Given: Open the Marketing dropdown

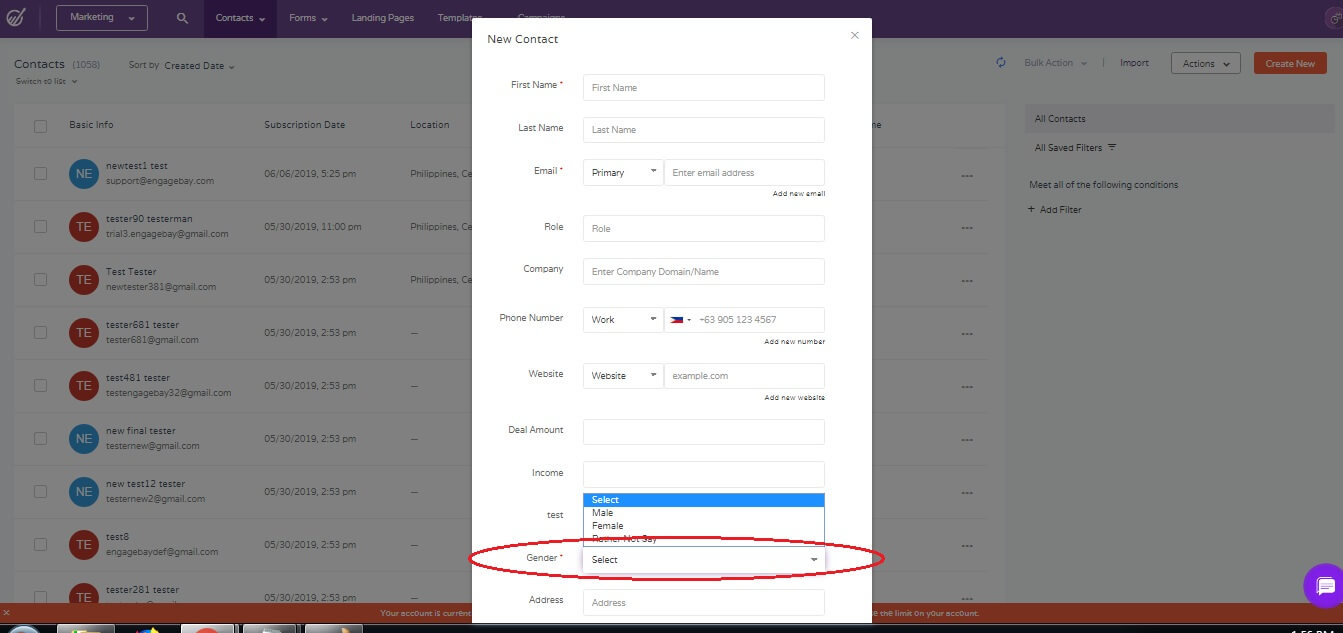Looking at the screenshot, I should click(x=101, y=17).
